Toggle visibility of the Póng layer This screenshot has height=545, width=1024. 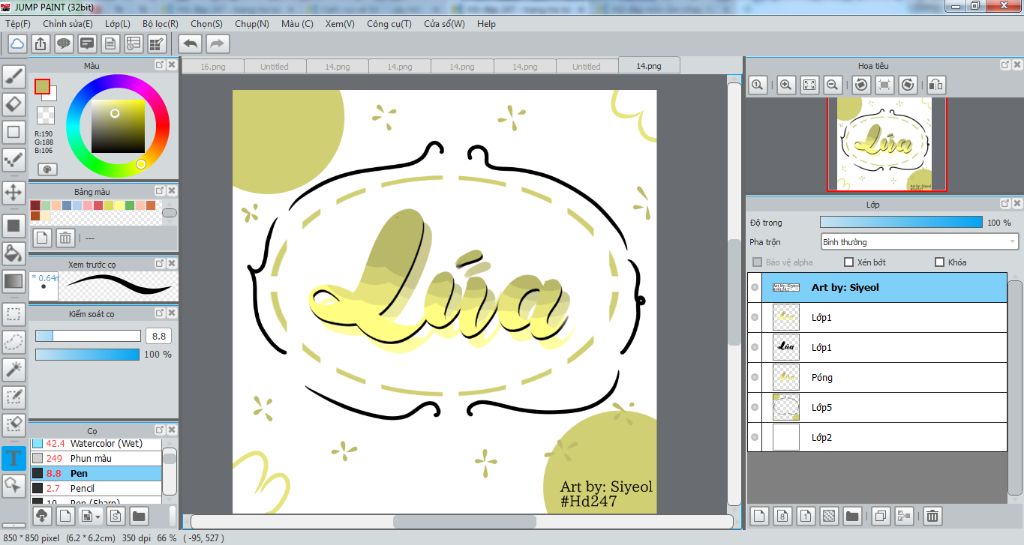click(755, 377)
